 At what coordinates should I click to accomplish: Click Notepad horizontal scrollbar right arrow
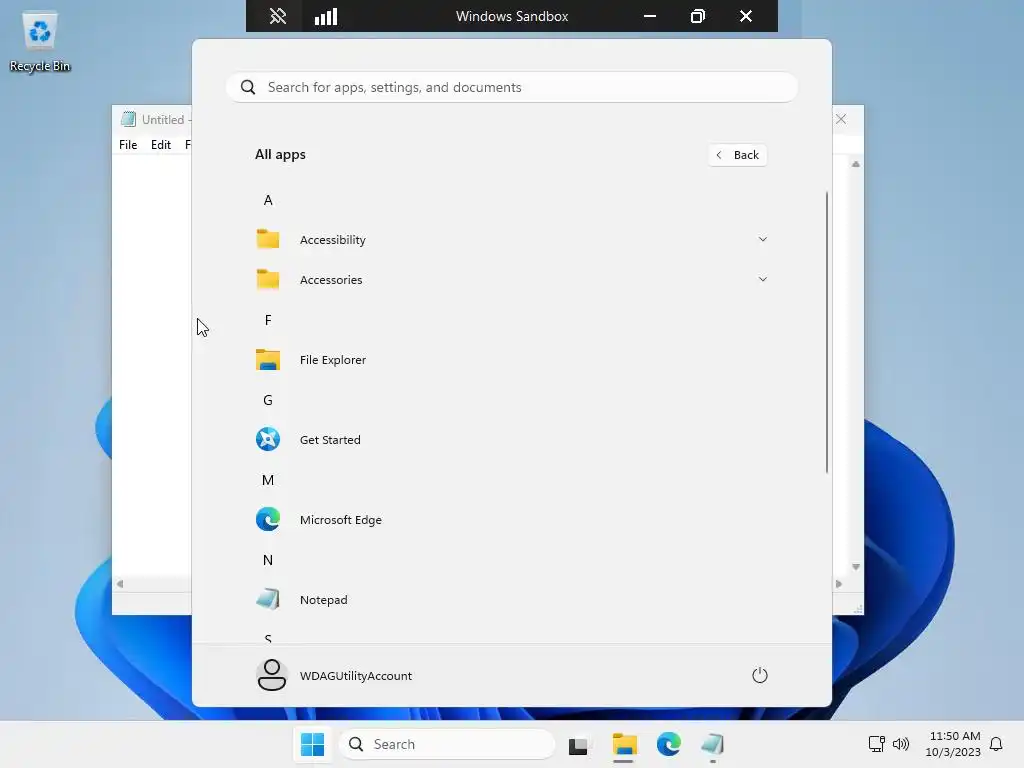pos(839,584)
